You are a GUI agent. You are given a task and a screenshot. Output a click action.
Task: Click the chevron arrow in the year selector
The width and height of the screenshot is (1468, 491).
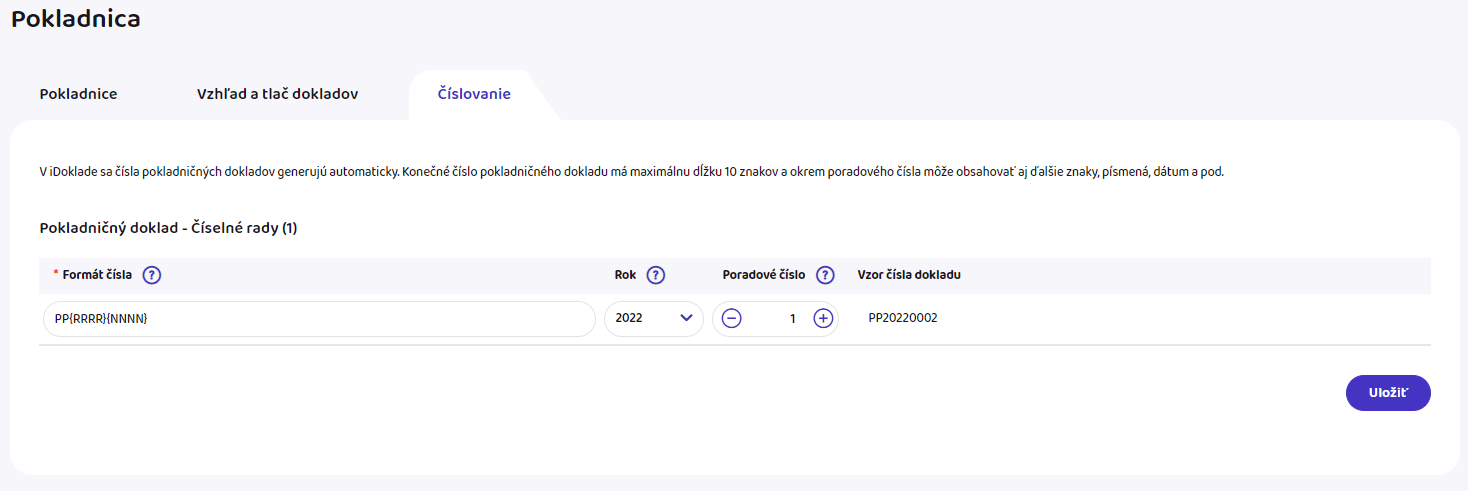(686, 319)
